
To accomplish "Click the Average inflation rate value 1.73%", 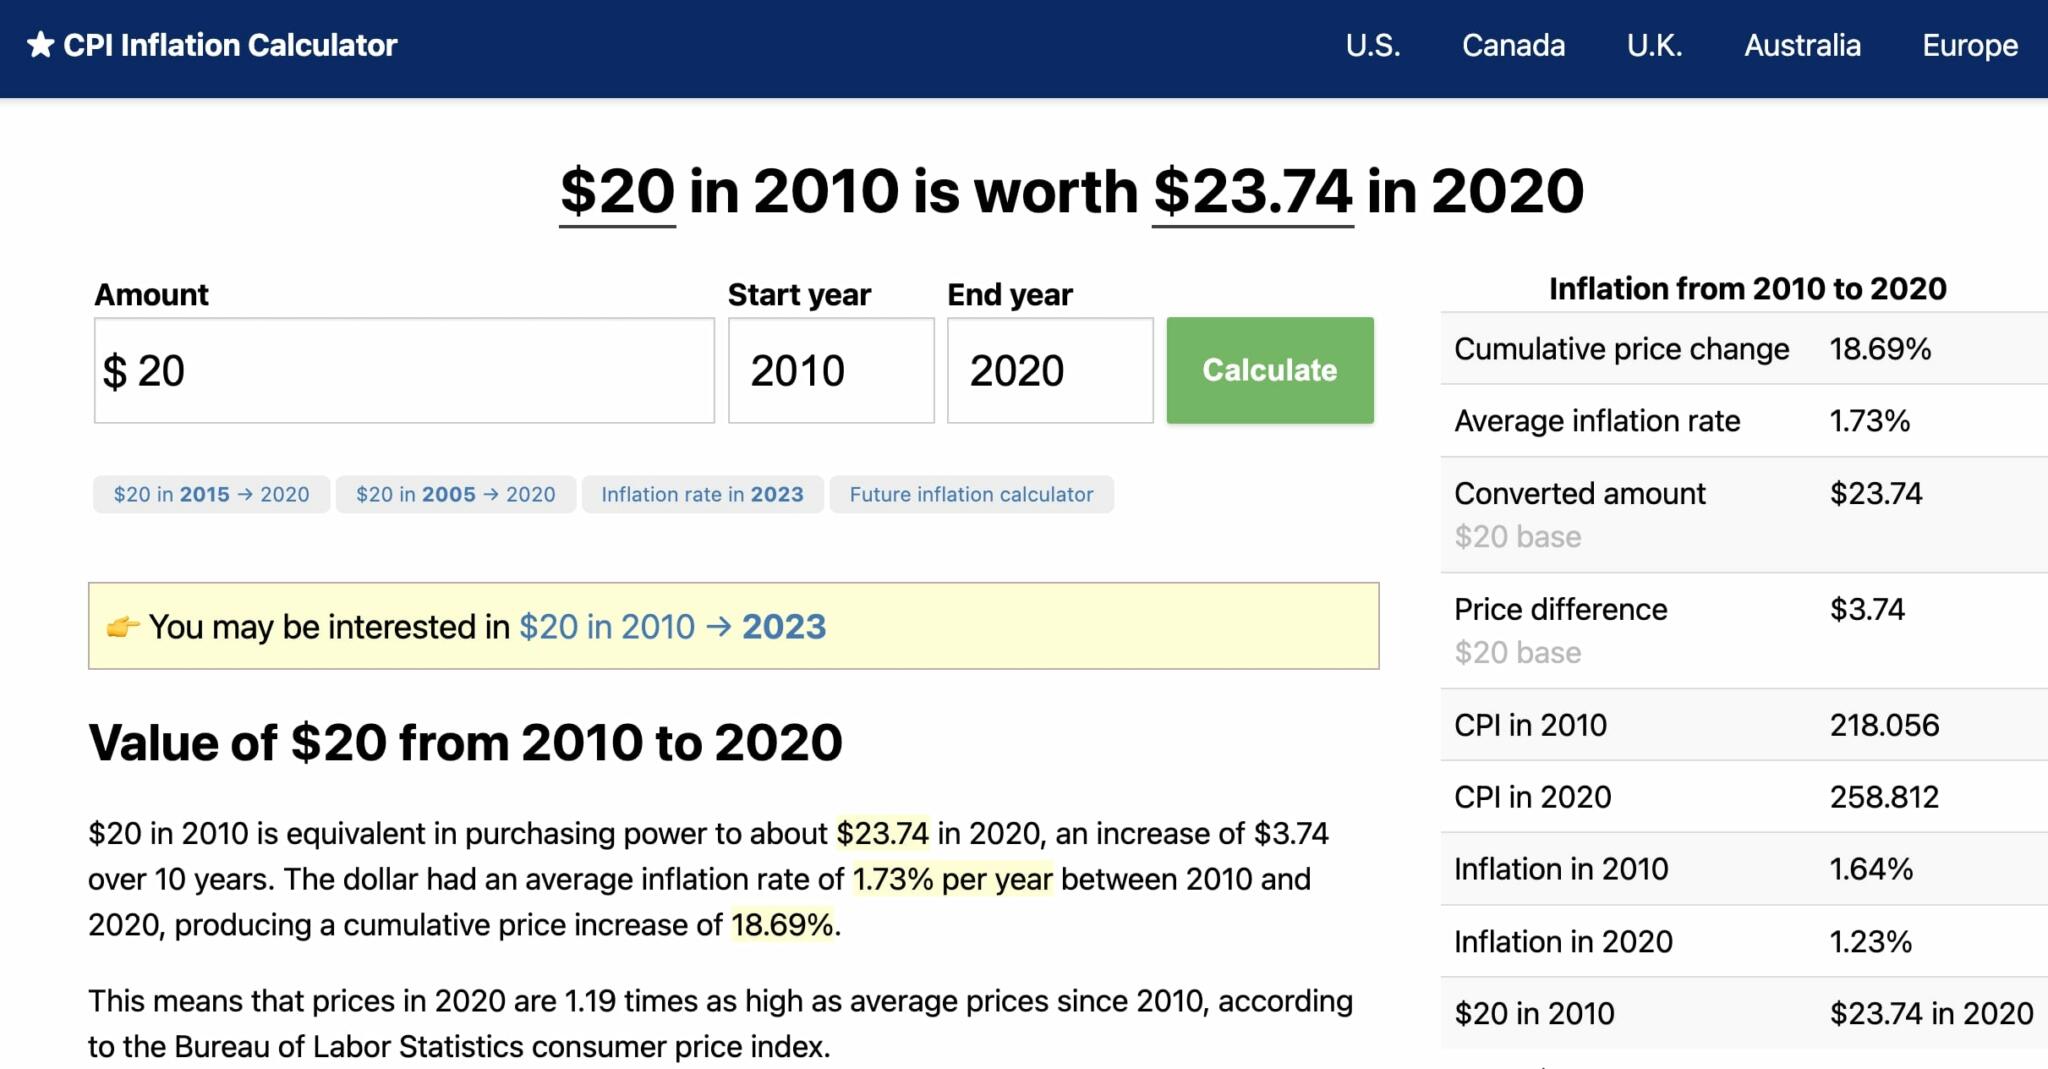I will [x=1869, y=421].
